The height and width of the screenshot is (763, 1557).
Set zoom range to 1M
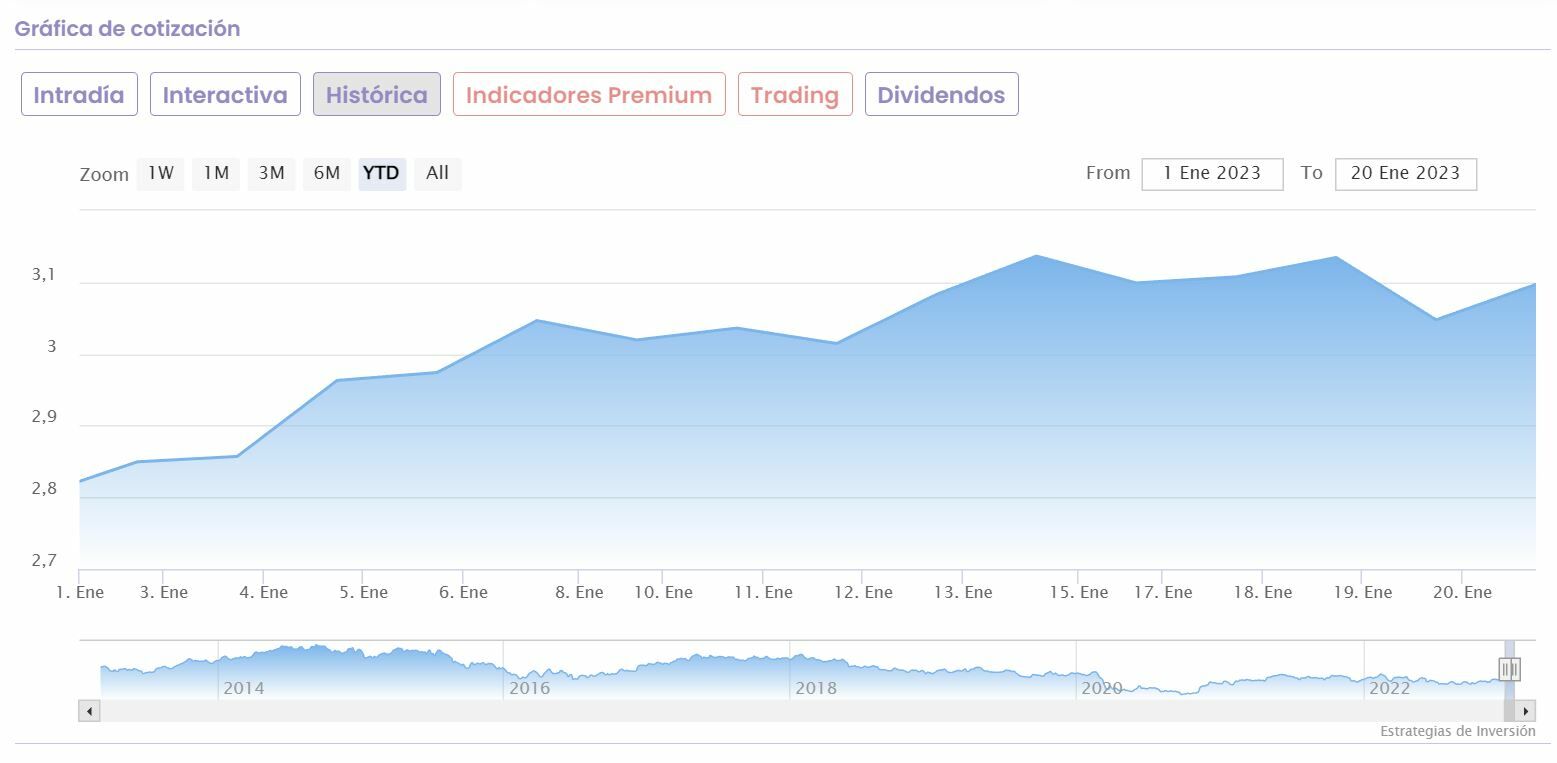click(x=216, y=173)
